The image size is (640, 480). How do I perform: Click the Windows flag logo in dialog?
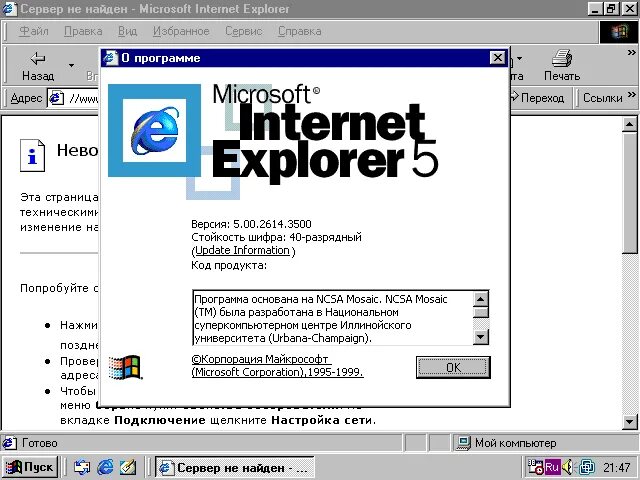pos(125,367)
